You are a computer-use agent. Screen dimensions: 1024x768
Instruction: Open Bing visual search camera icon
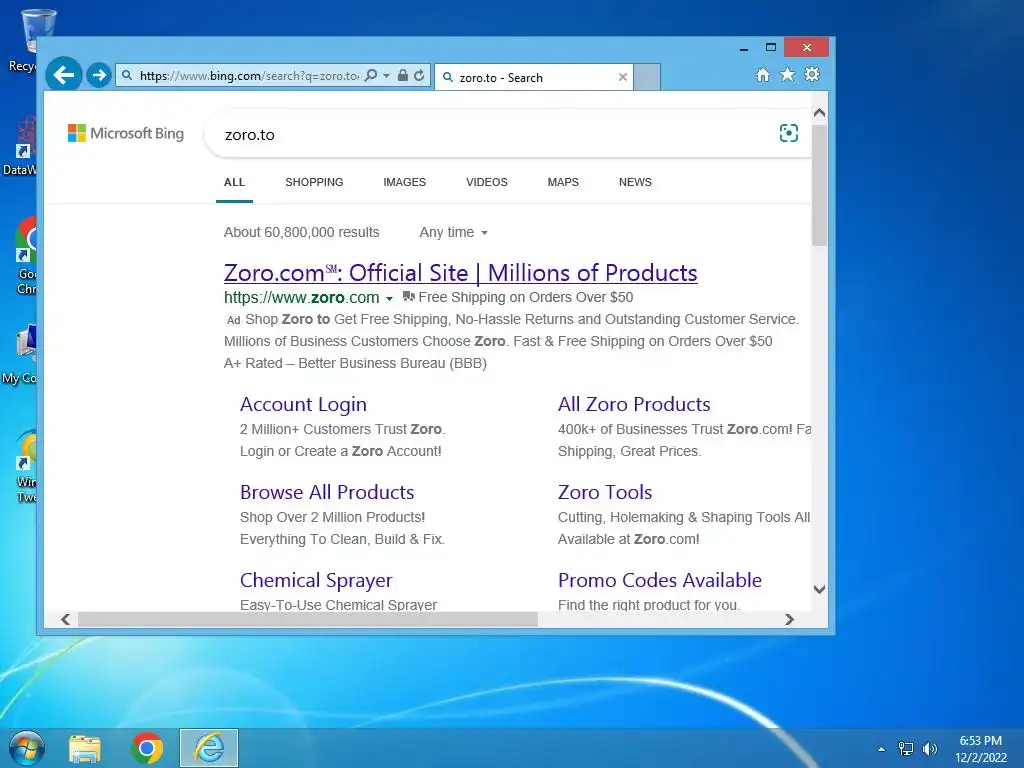click(789, 133)
